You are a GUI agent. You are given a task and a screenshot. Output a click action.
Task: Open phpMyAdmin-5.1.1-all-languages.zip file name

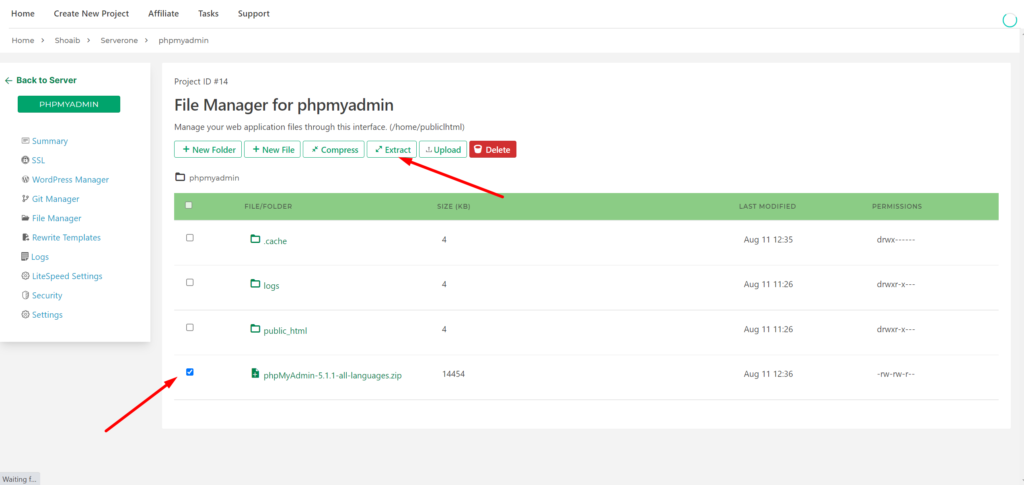[332, 376]
